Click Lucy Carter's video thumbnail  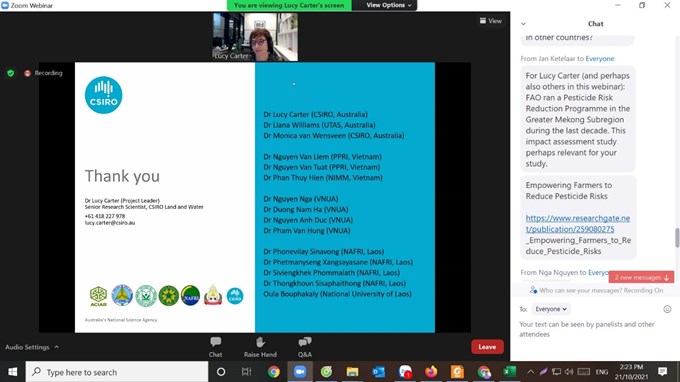tap(255, 37)
